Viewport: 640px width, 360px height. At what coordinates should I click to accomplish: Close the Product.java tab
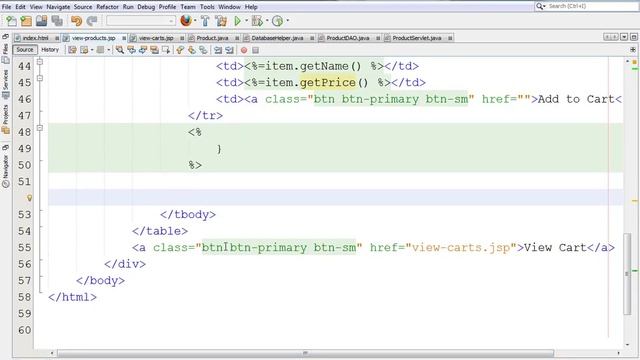tap(237, 38)
